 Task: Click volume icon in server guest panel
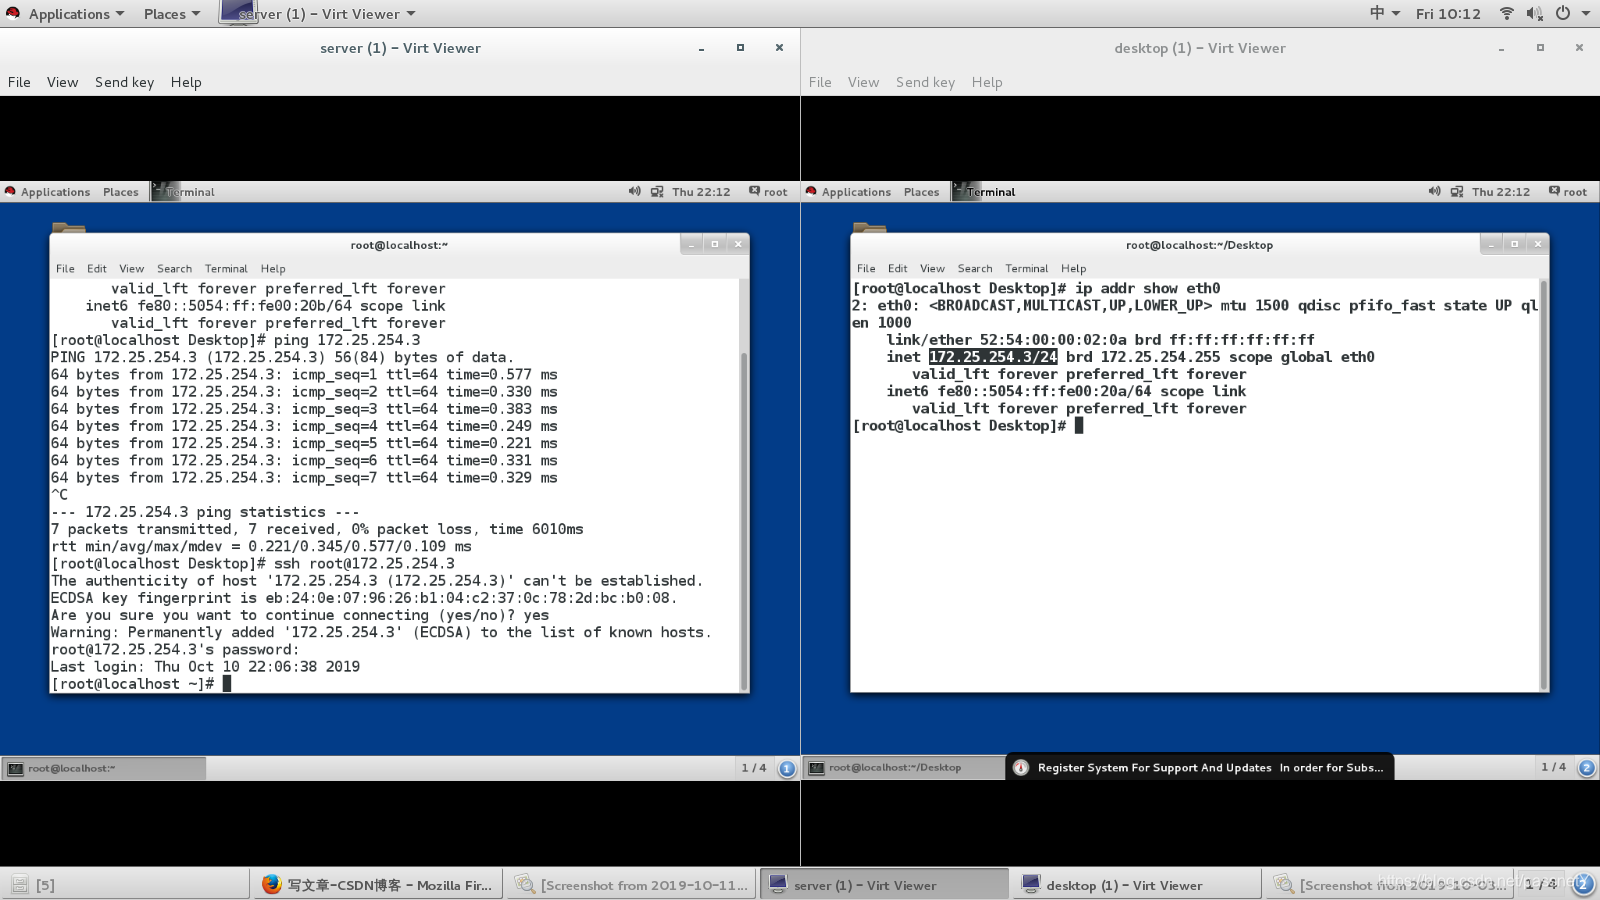click(634, 191)
